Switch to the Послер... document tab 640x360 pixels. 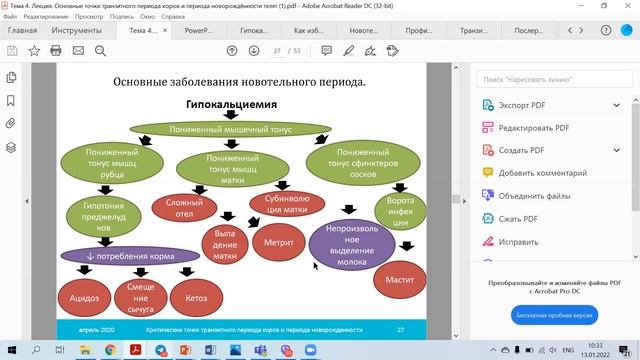529,31
